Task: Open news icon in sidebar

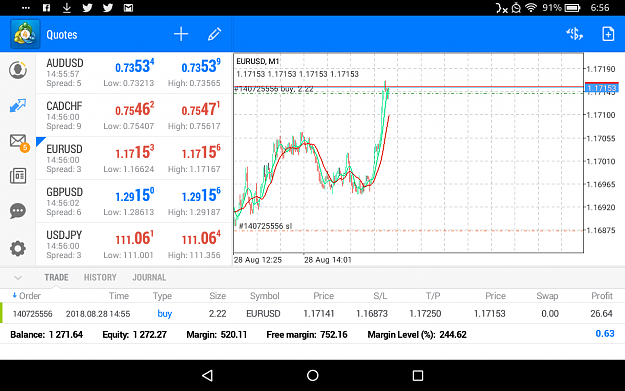Action: click(18, 176)
